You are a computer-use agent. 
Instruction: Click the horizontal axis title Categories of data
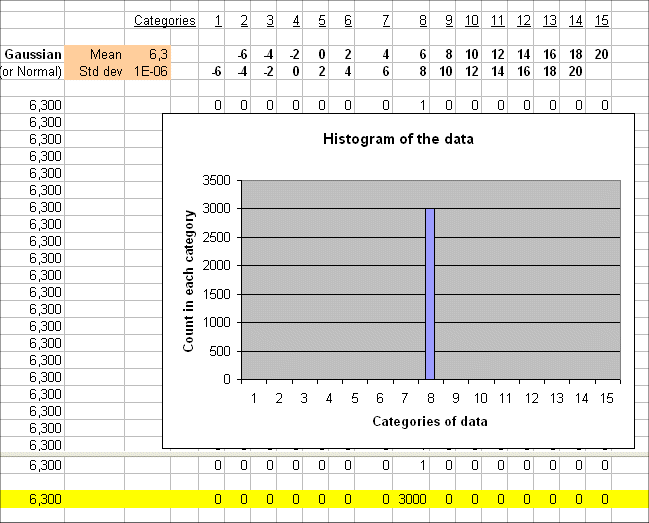point(430,421)
